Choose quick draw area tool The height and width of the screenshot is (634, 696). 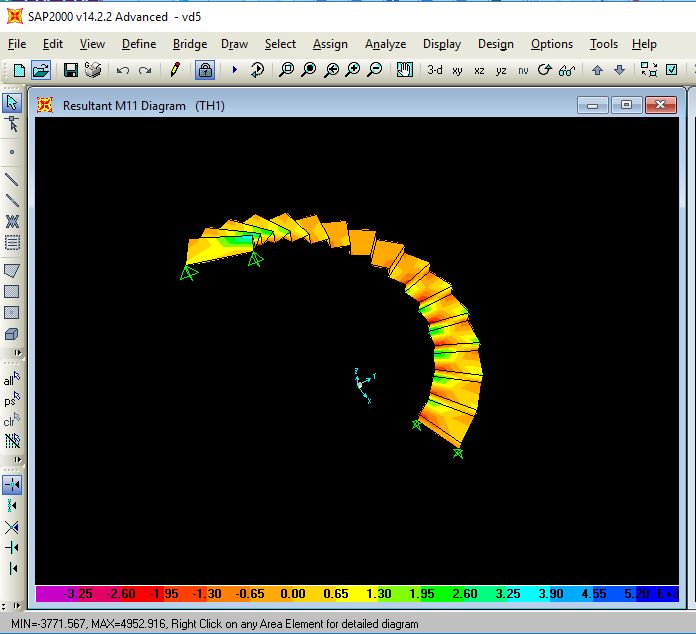12,313
